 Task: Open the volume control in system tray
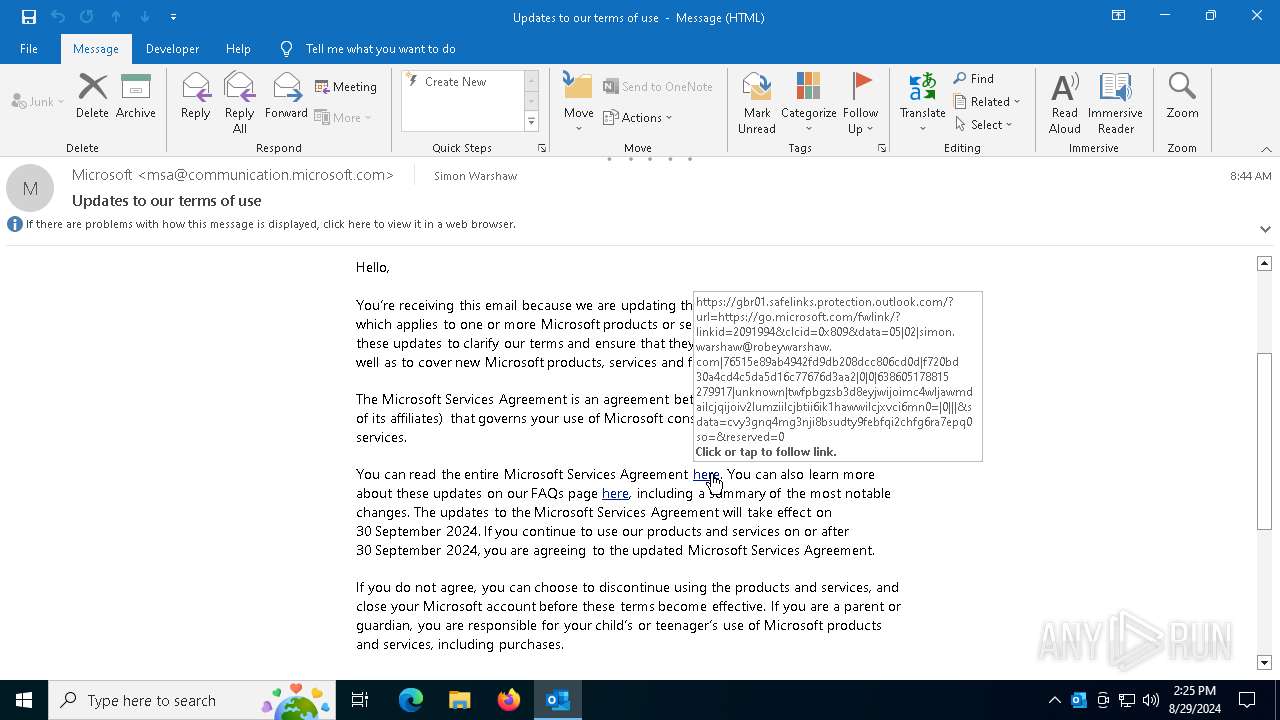[x=1151, y=700]
